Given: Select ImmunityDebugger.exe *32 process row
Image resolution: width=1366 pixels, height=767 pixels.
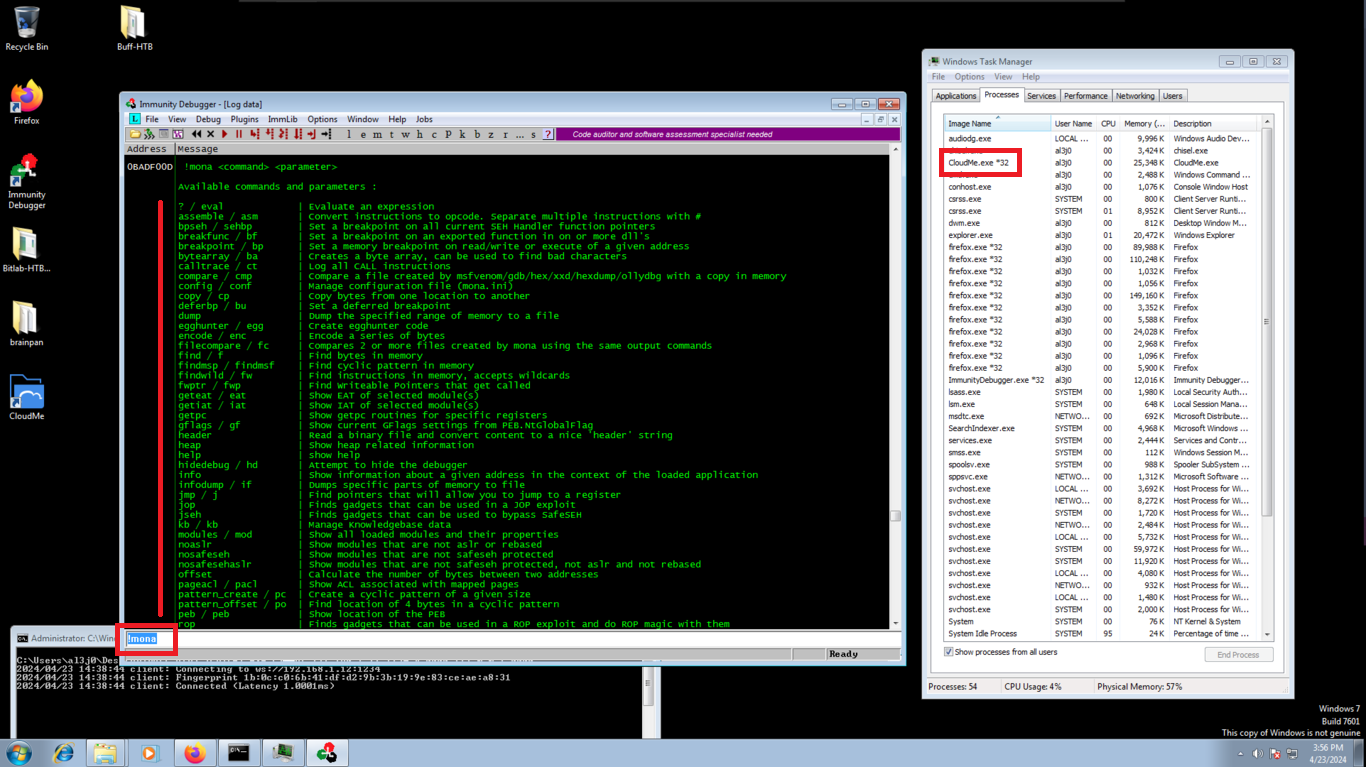Looking at the screenshot, I should click(1103, 380).
